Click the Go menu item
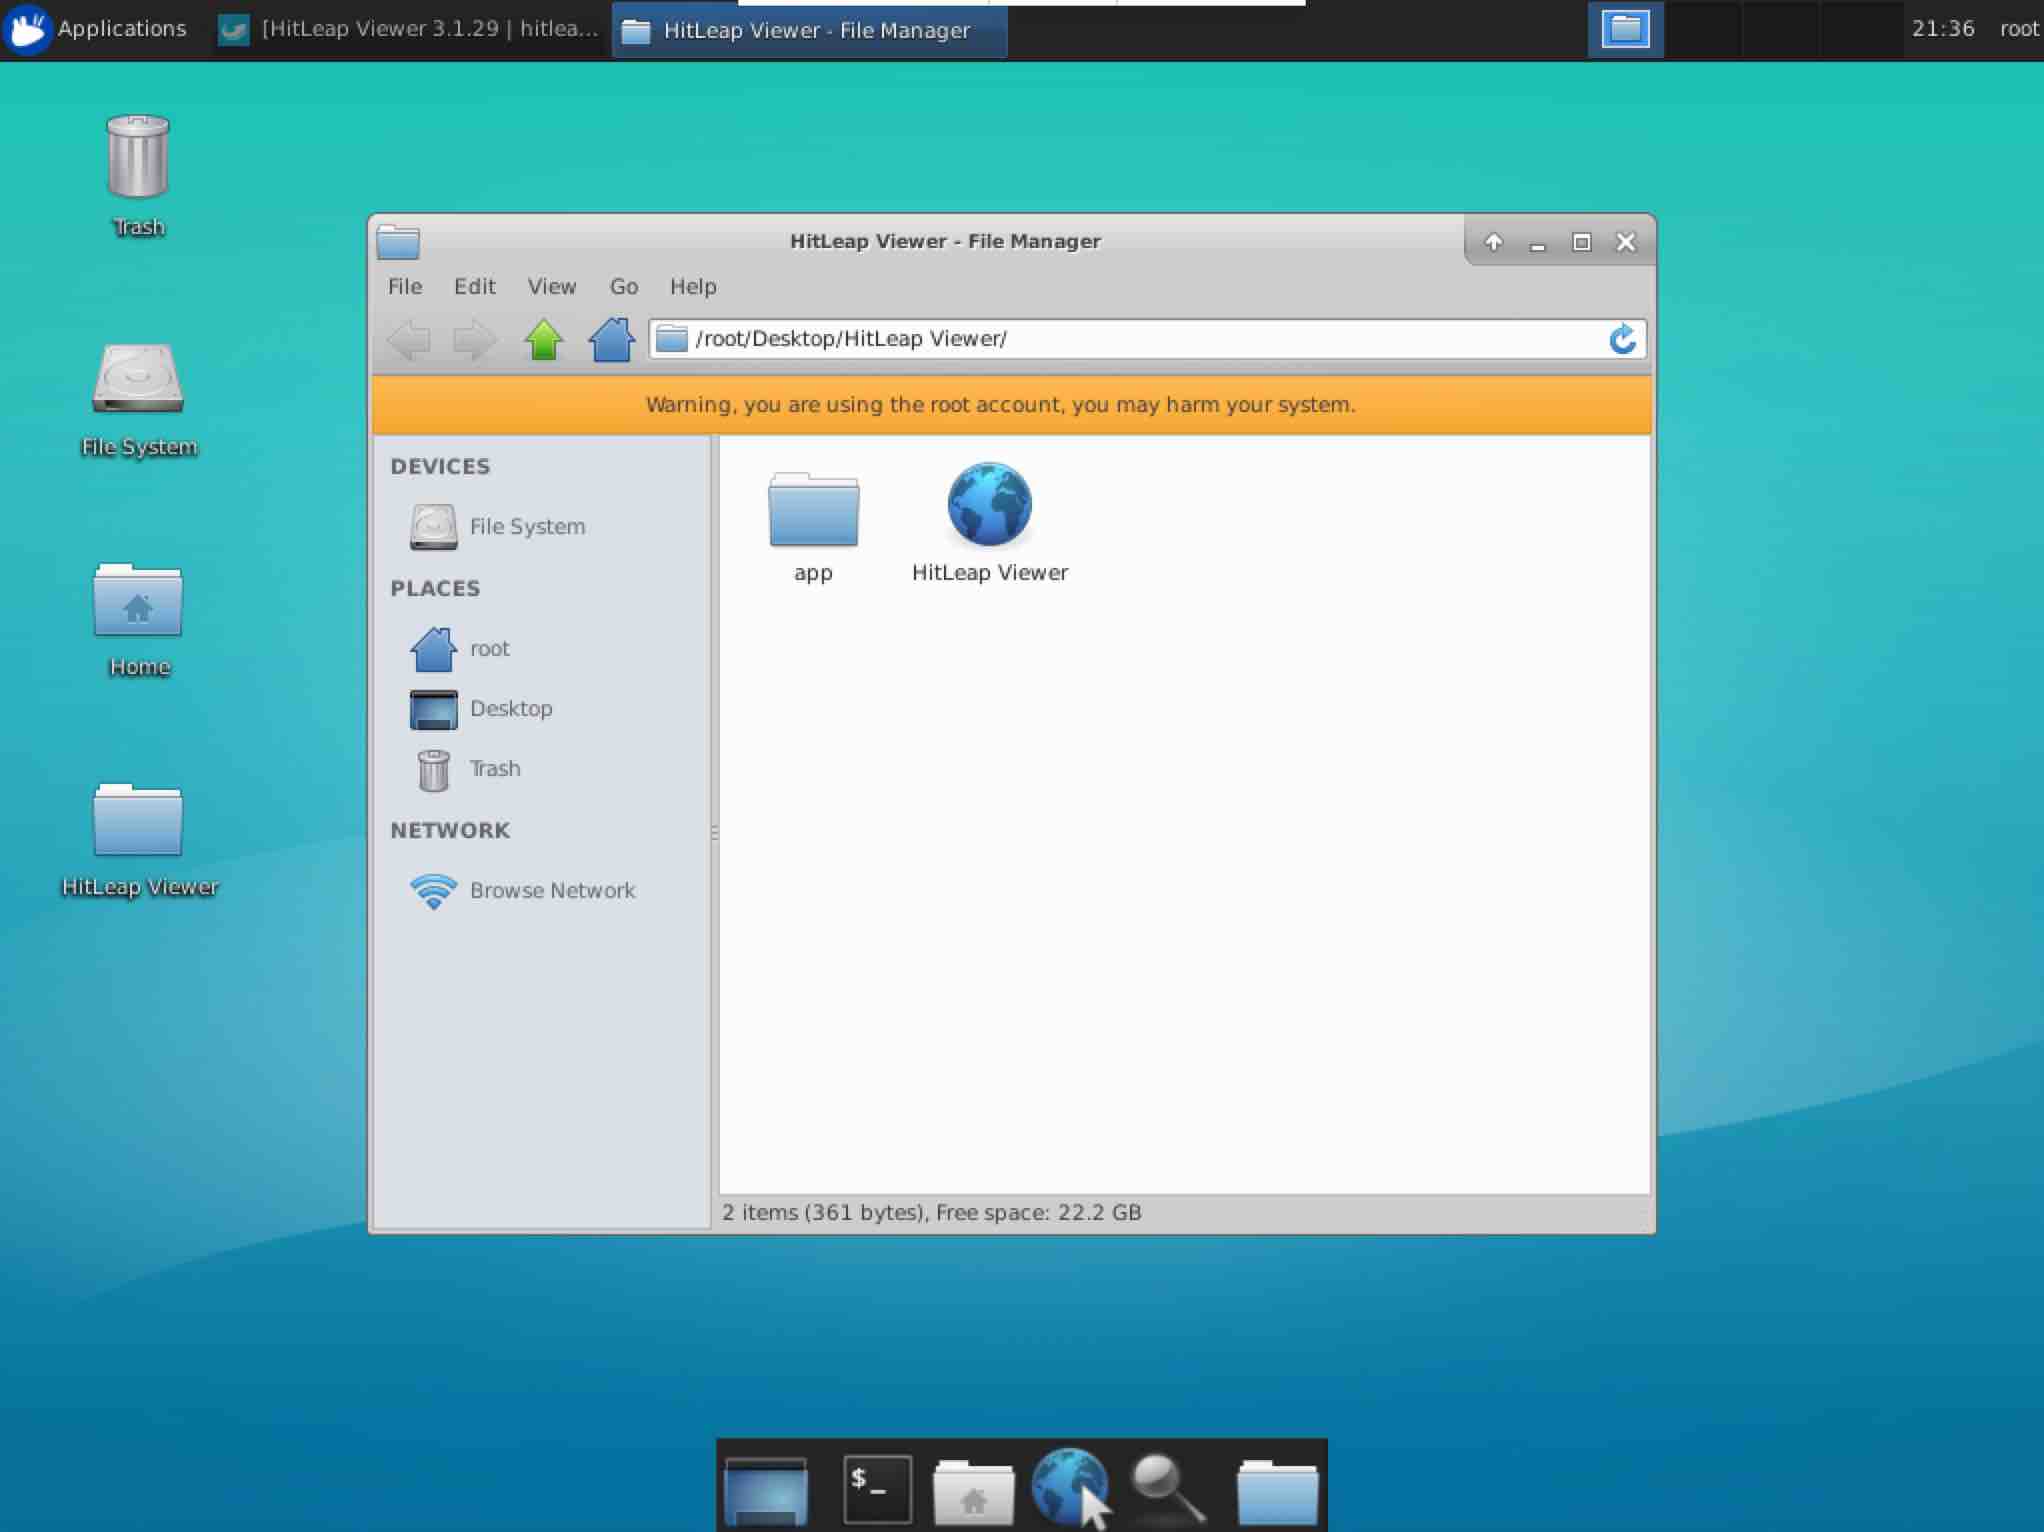 [623, 286]
